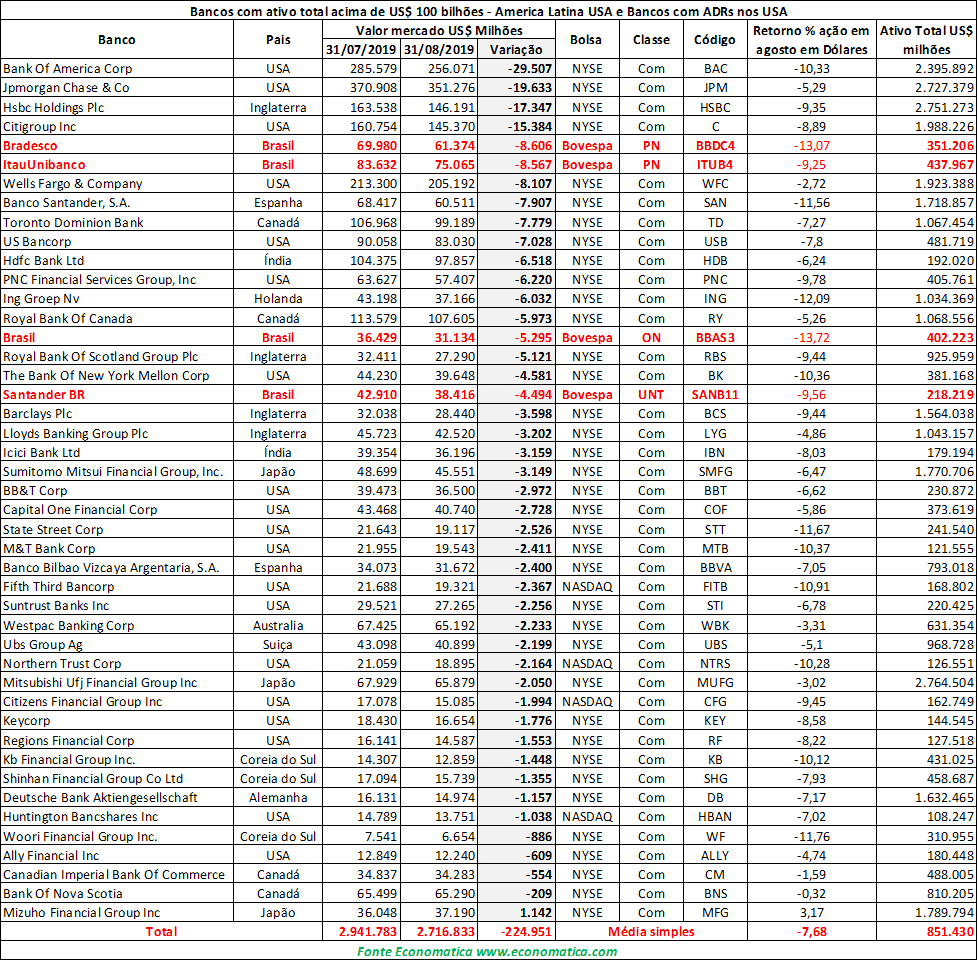
Task: Click Mizuho Financial Group Inc name
Action: click(81, 913)
